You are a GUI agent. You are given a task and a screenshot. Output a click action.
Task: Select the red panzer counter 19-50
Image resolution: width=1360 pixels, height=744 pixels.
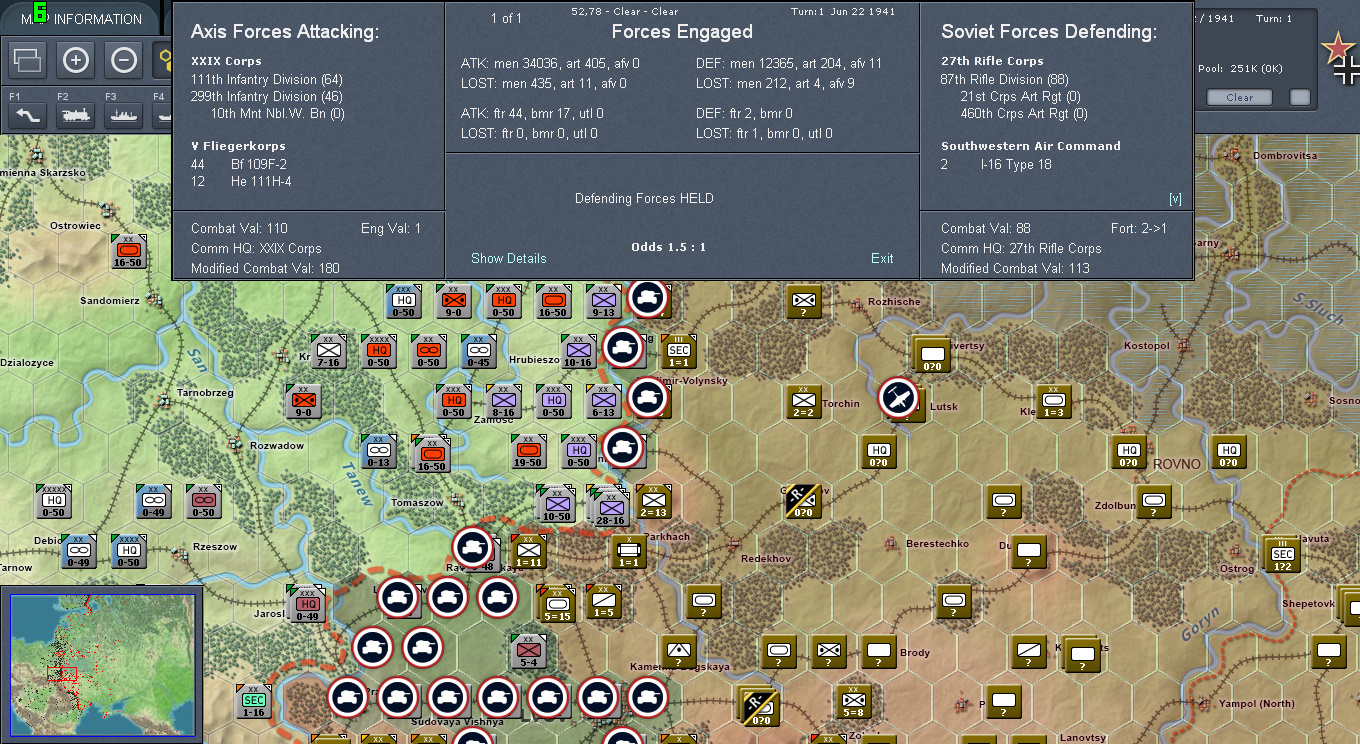tap(528, 451)
